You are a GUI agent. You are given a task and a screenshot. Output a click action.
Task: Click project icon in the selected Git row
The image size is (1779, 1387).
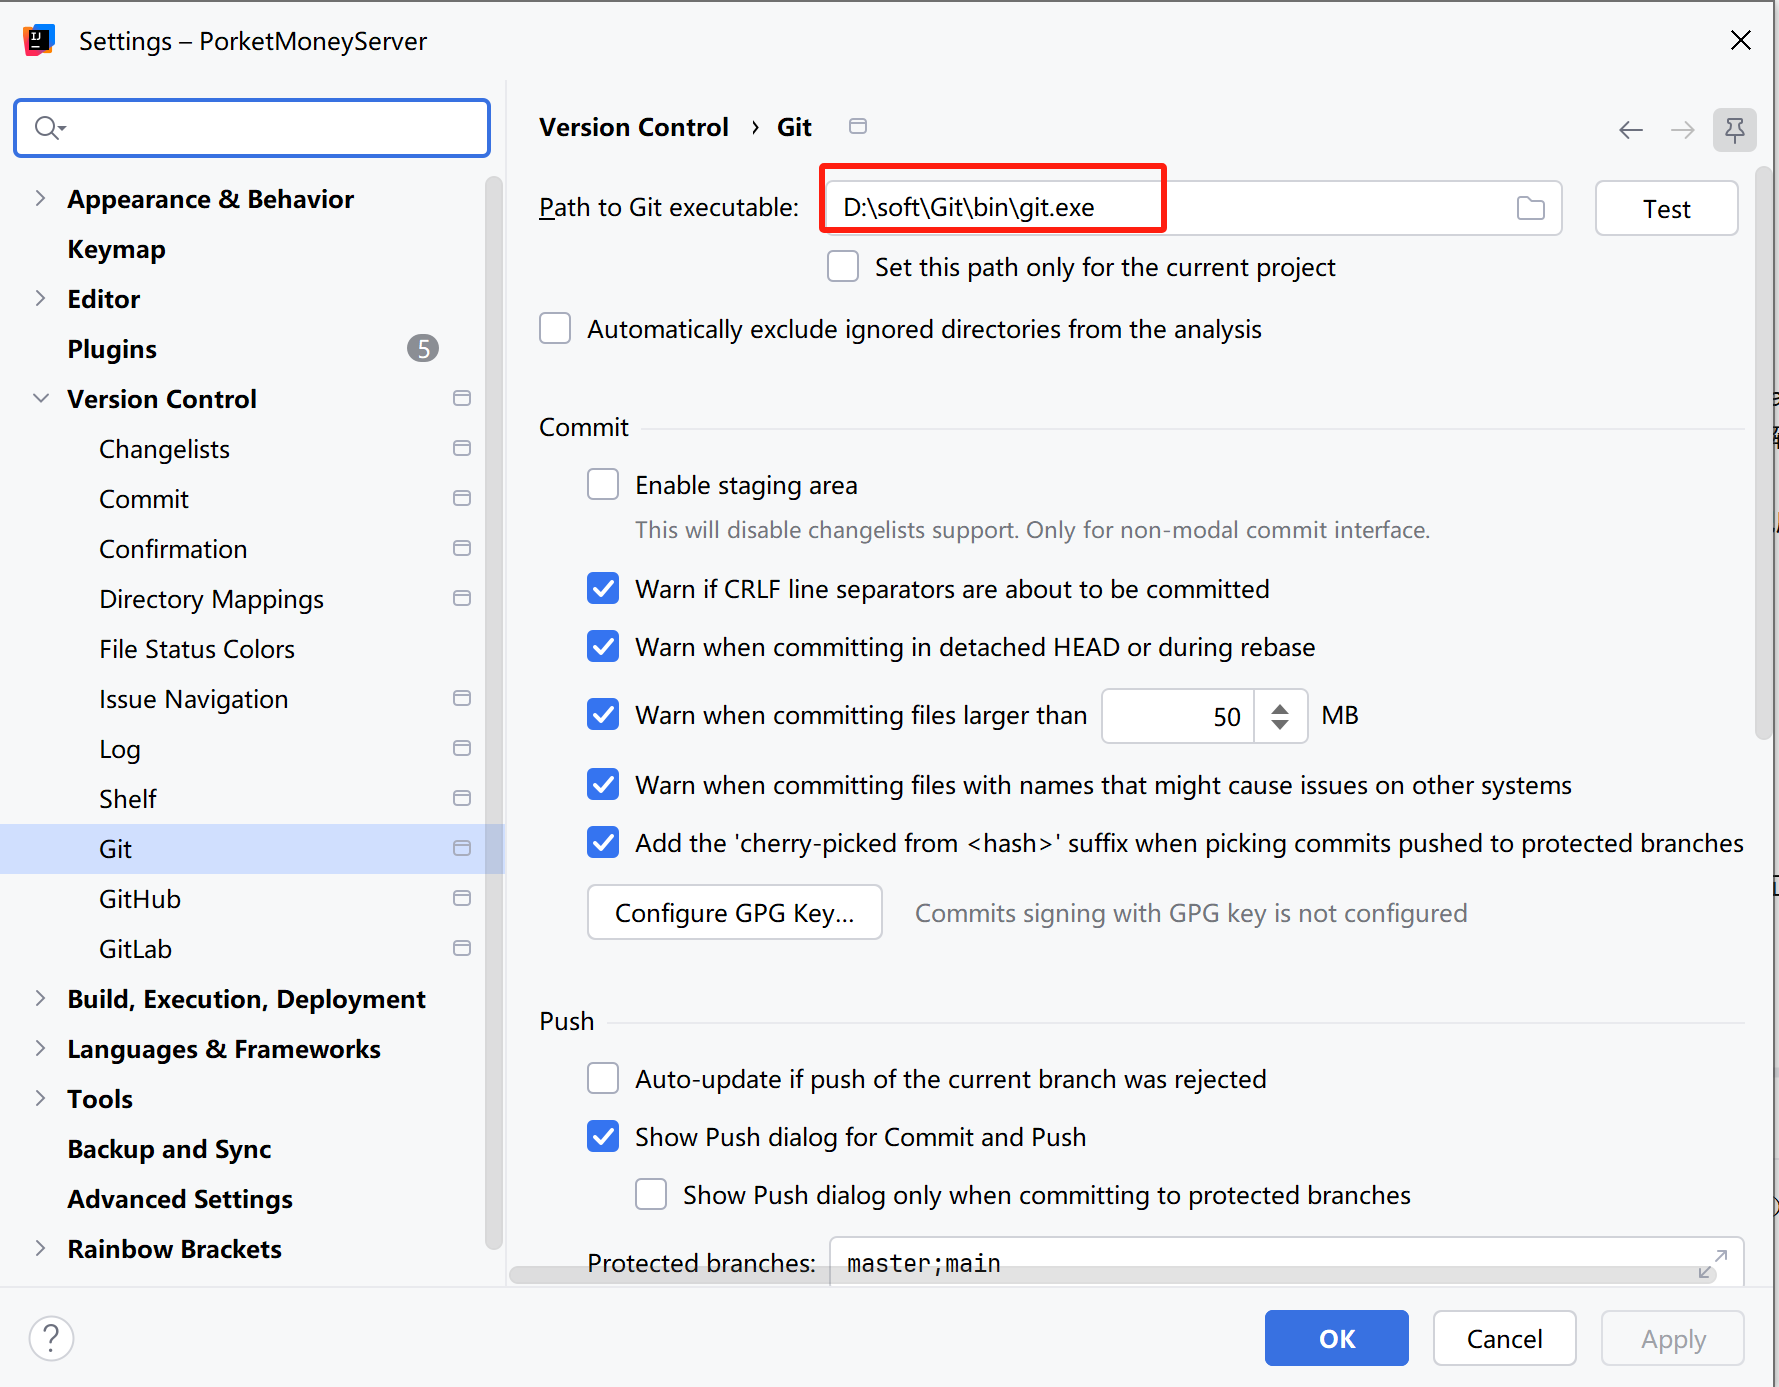(462, 848)
